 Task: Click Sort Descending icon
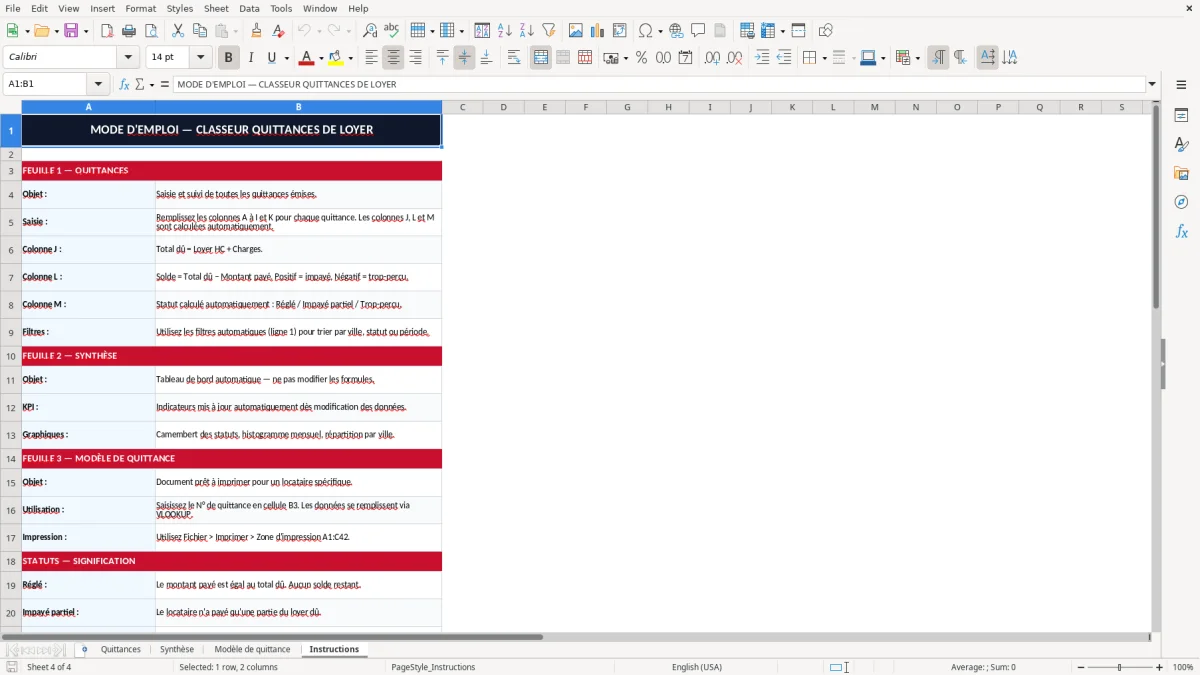[527, 31]
